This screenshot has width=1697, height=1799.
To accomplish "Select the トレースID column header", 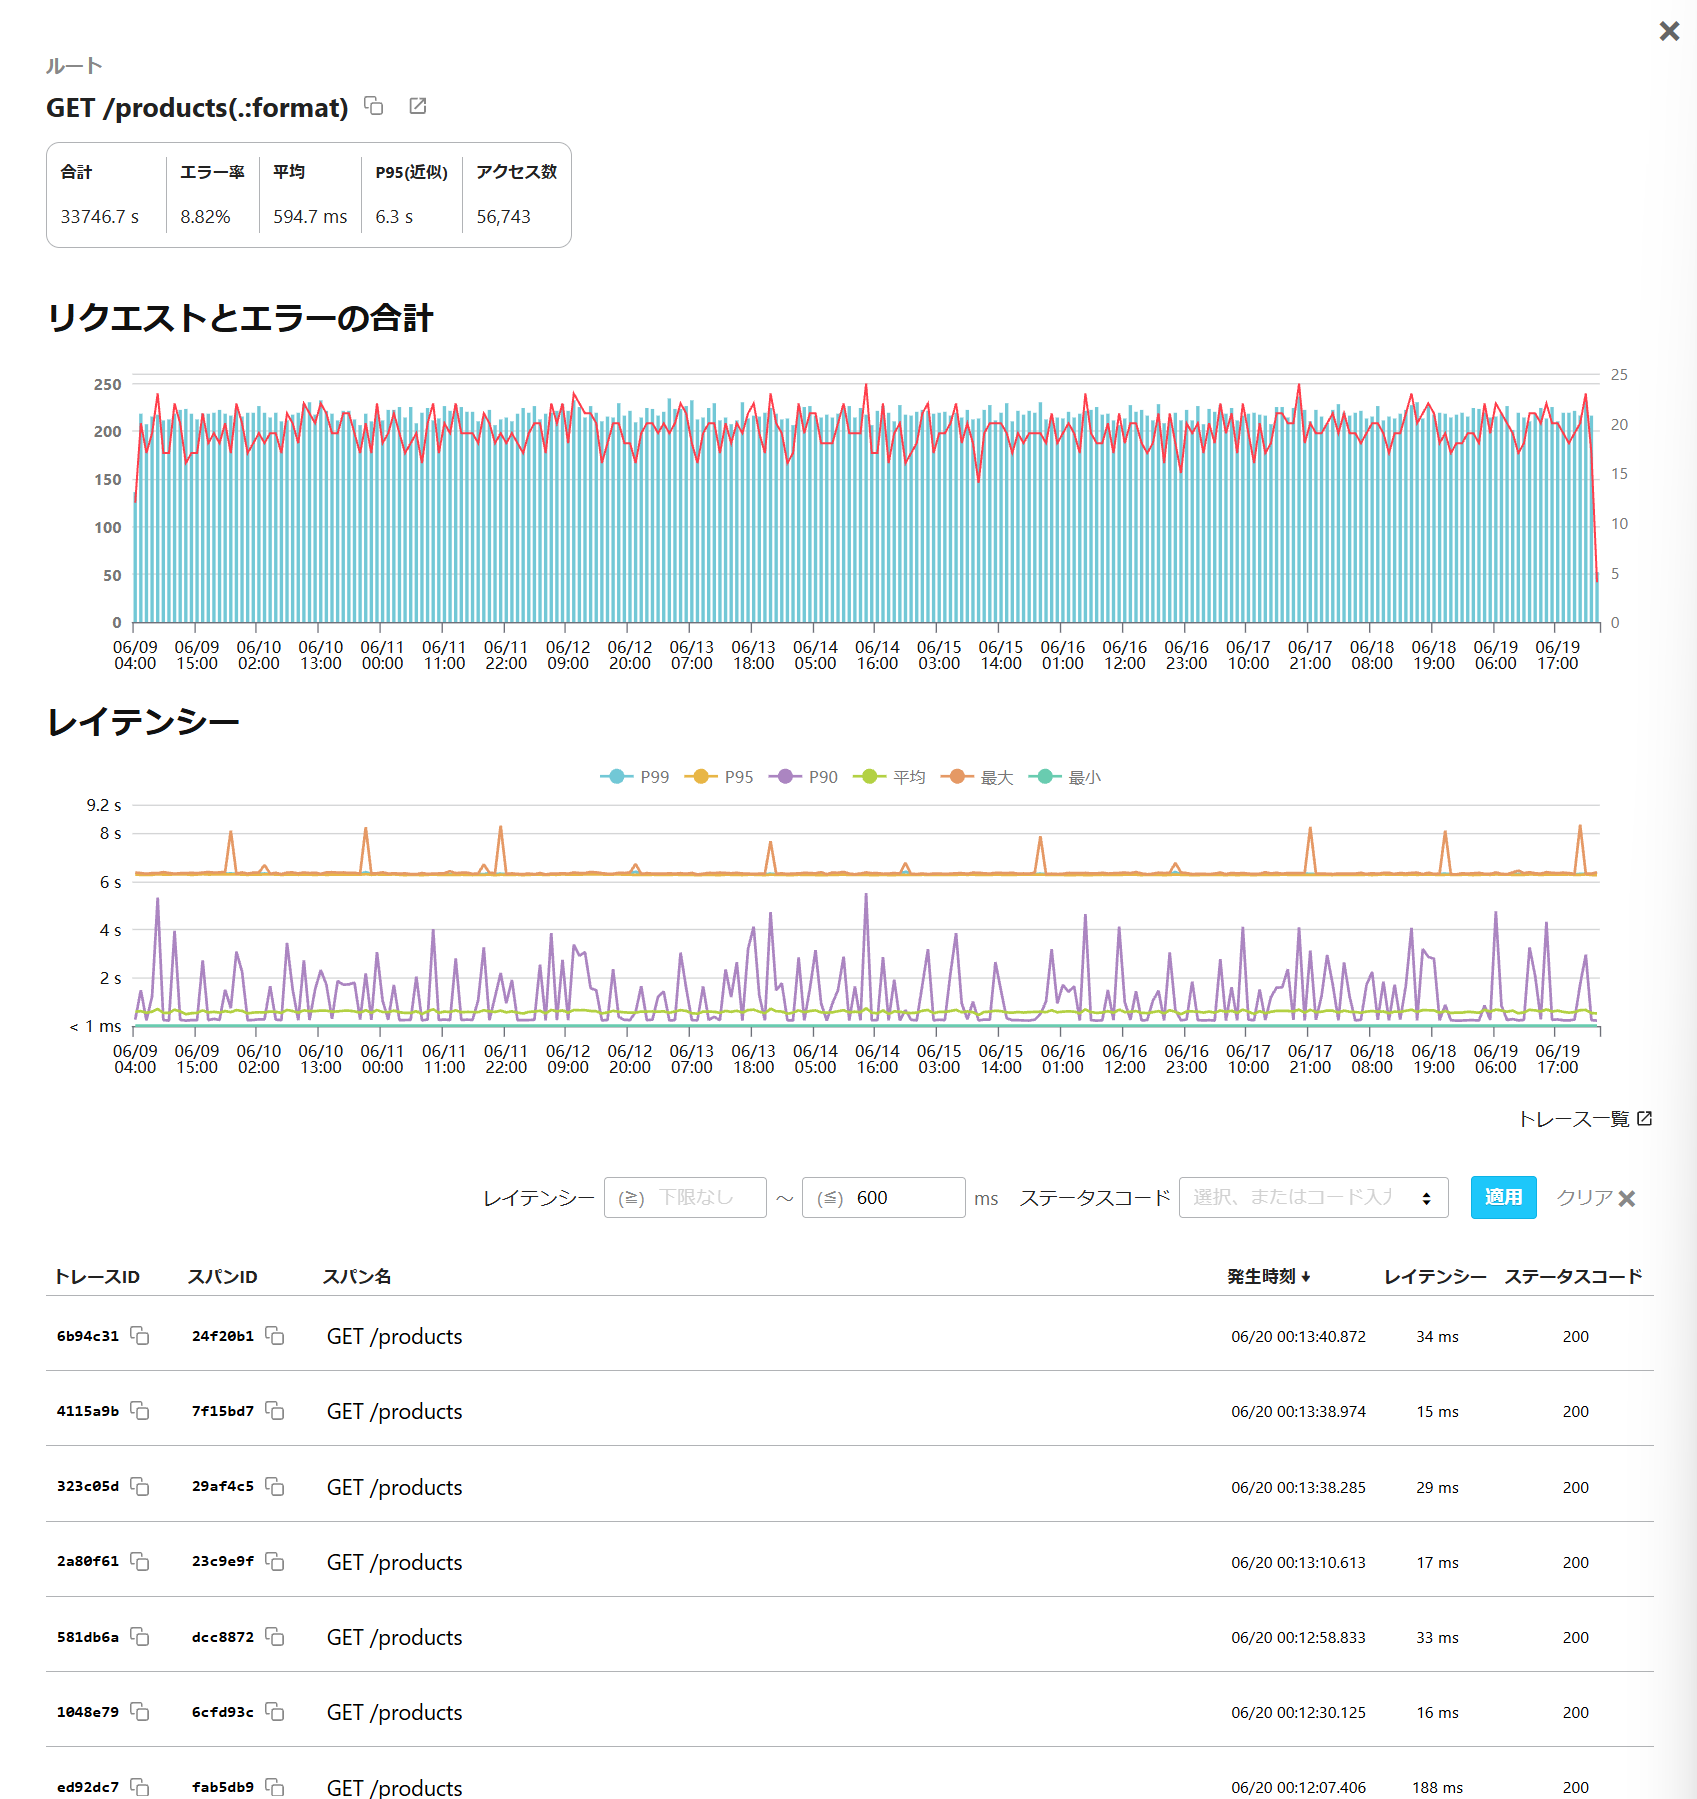I will 97,1276.
